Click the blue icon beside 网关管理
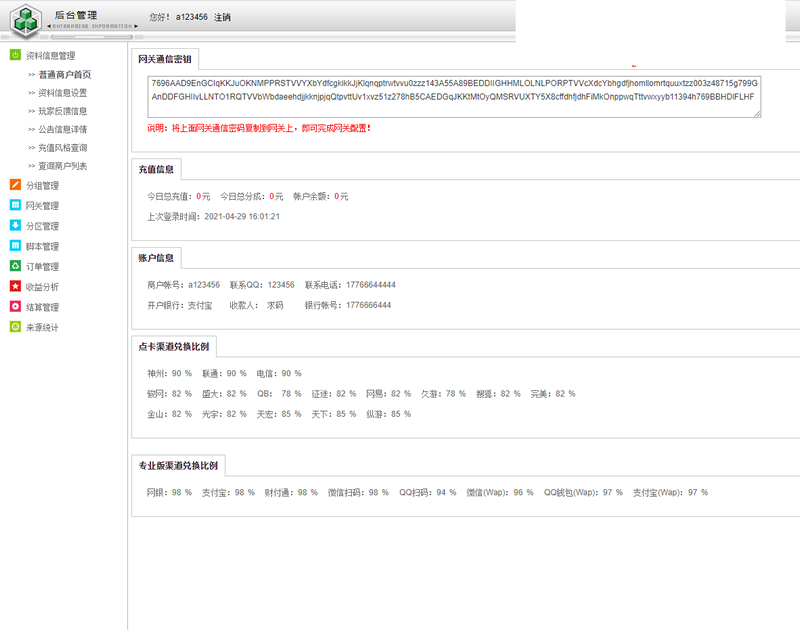 pyautogui.click(x=15, y=205)
